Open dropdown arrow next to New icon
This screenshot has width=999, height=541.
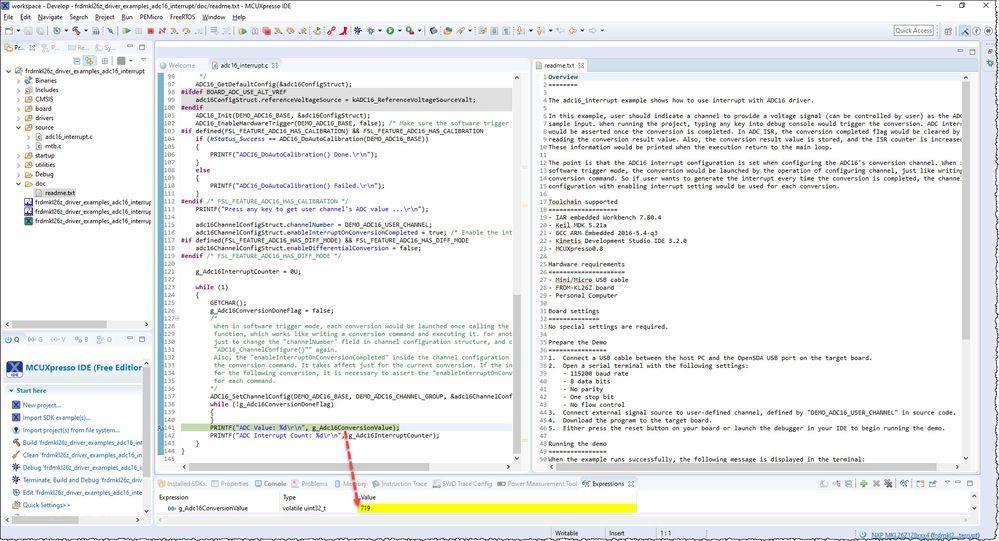pos(18,31)
